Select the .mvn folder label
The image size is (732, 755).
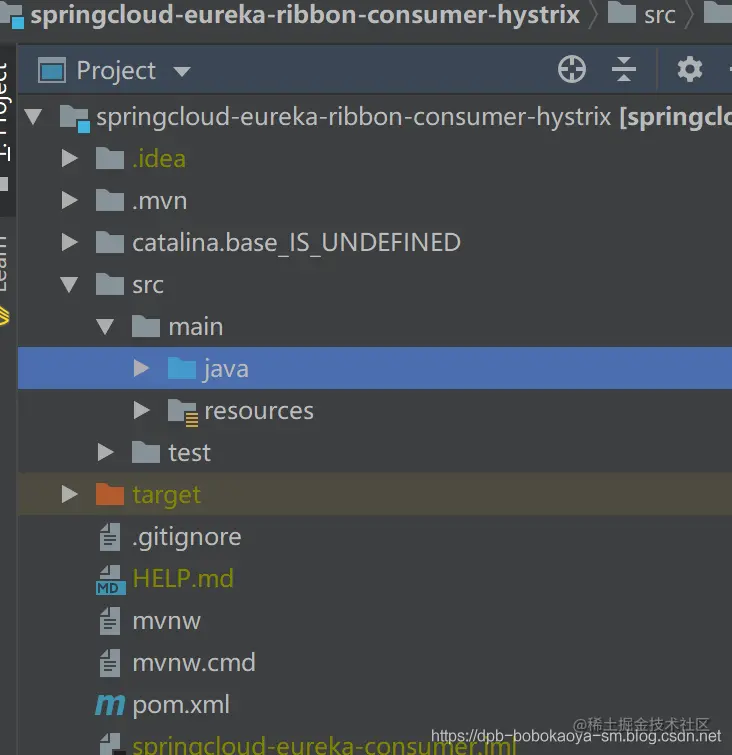click(x=159, y=201)
